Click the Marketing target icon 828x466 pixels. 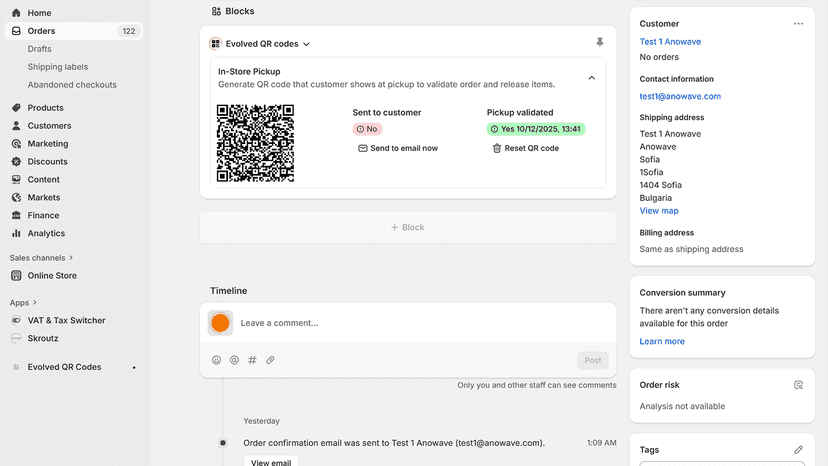pyautogui.click(x=16, y=144)
